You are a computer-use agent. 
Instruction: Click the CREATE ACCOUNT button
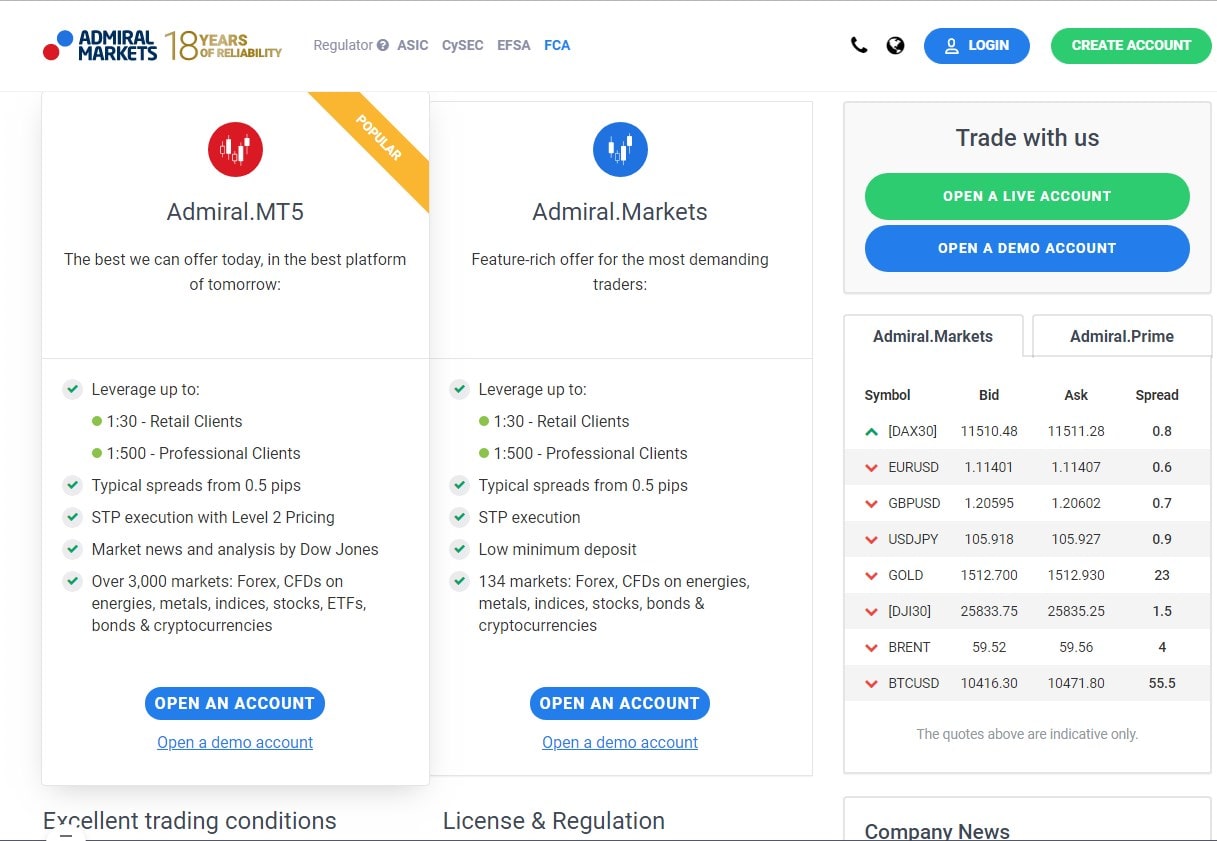pos(1131,45)
